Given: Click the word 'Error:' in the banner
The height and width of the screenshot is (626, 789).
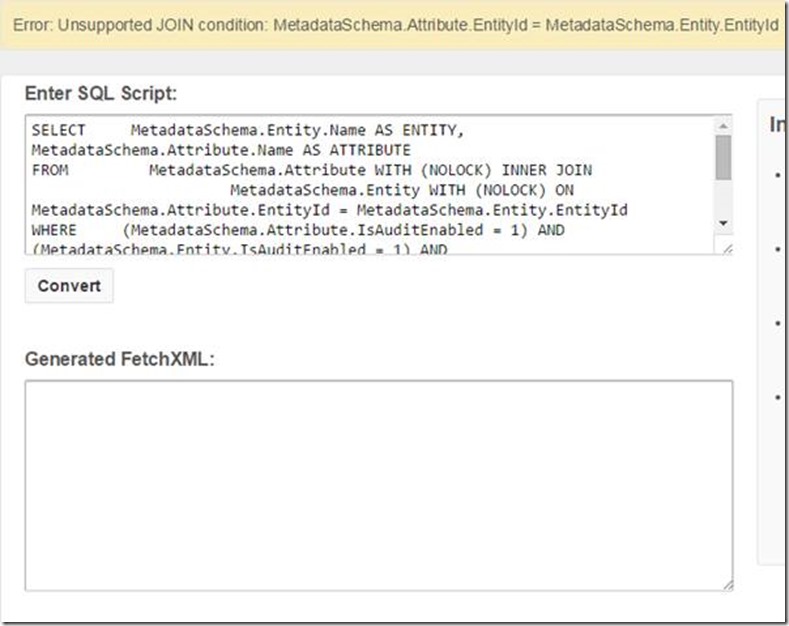Looking at the screenshot, I should coord(33,25).
